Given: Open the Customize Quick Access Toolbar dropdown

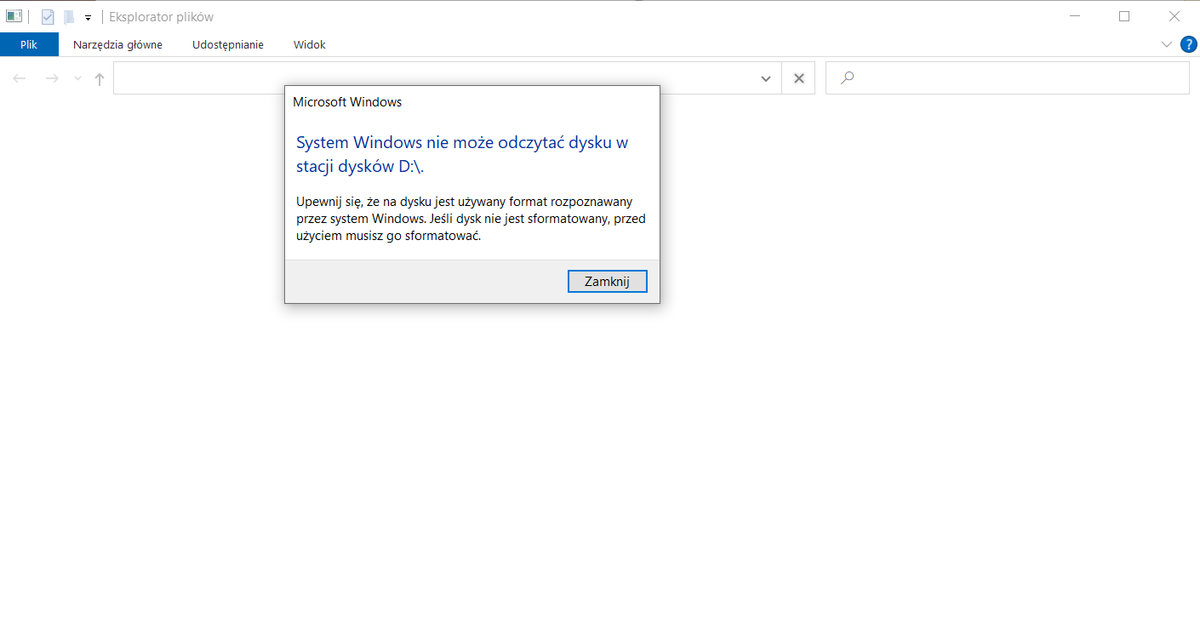Looking at the screenshot, I should (x=88, y=17).
